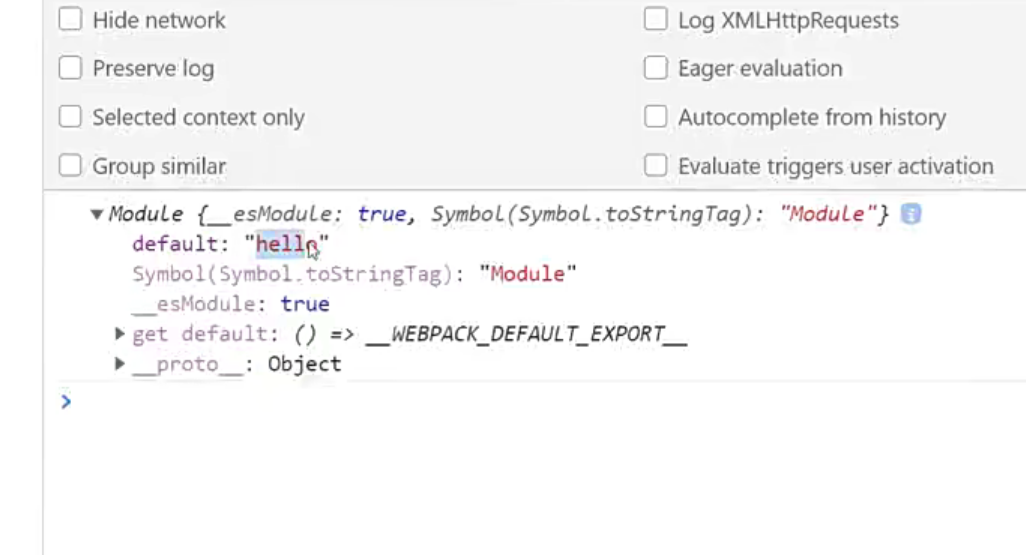Check Autocomplete from history option
This screenshot has width=1026, height=555.
coord(656,116)
